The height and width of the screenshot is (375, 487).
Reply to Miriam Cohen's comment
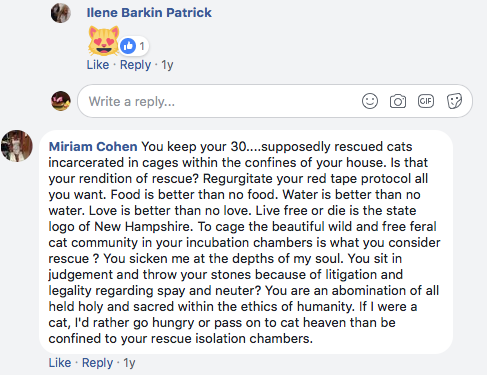(97, 363)
